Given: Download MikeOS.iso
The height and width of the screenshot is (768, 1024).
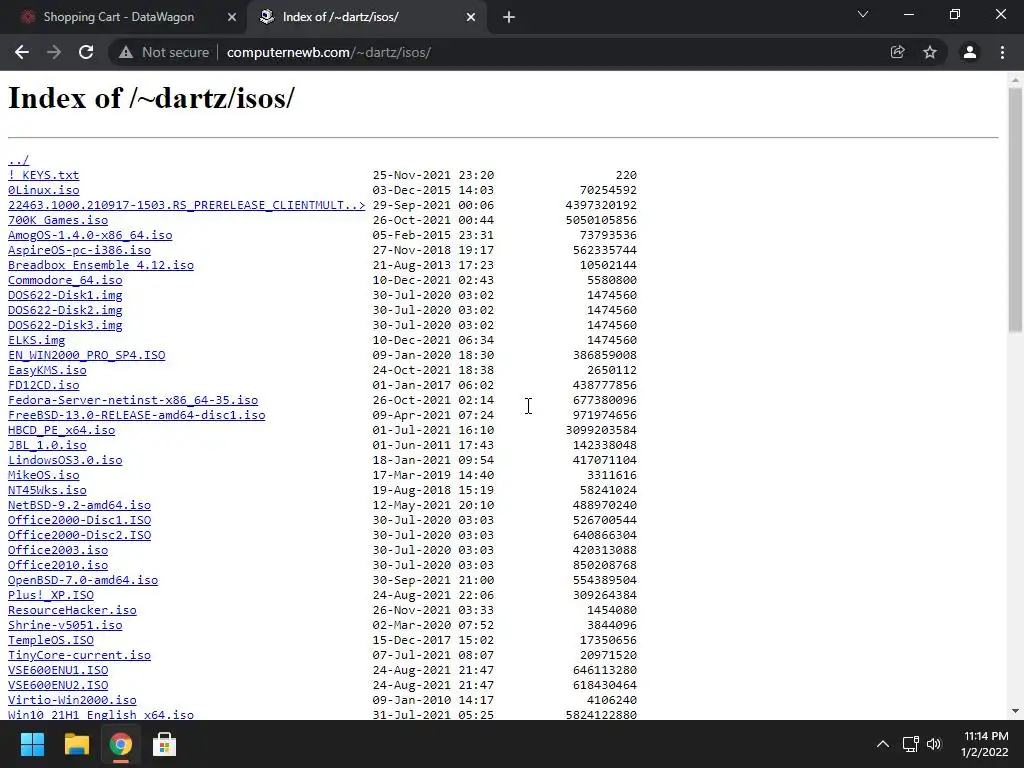Looking at the screenshot, I should point(44,475).
